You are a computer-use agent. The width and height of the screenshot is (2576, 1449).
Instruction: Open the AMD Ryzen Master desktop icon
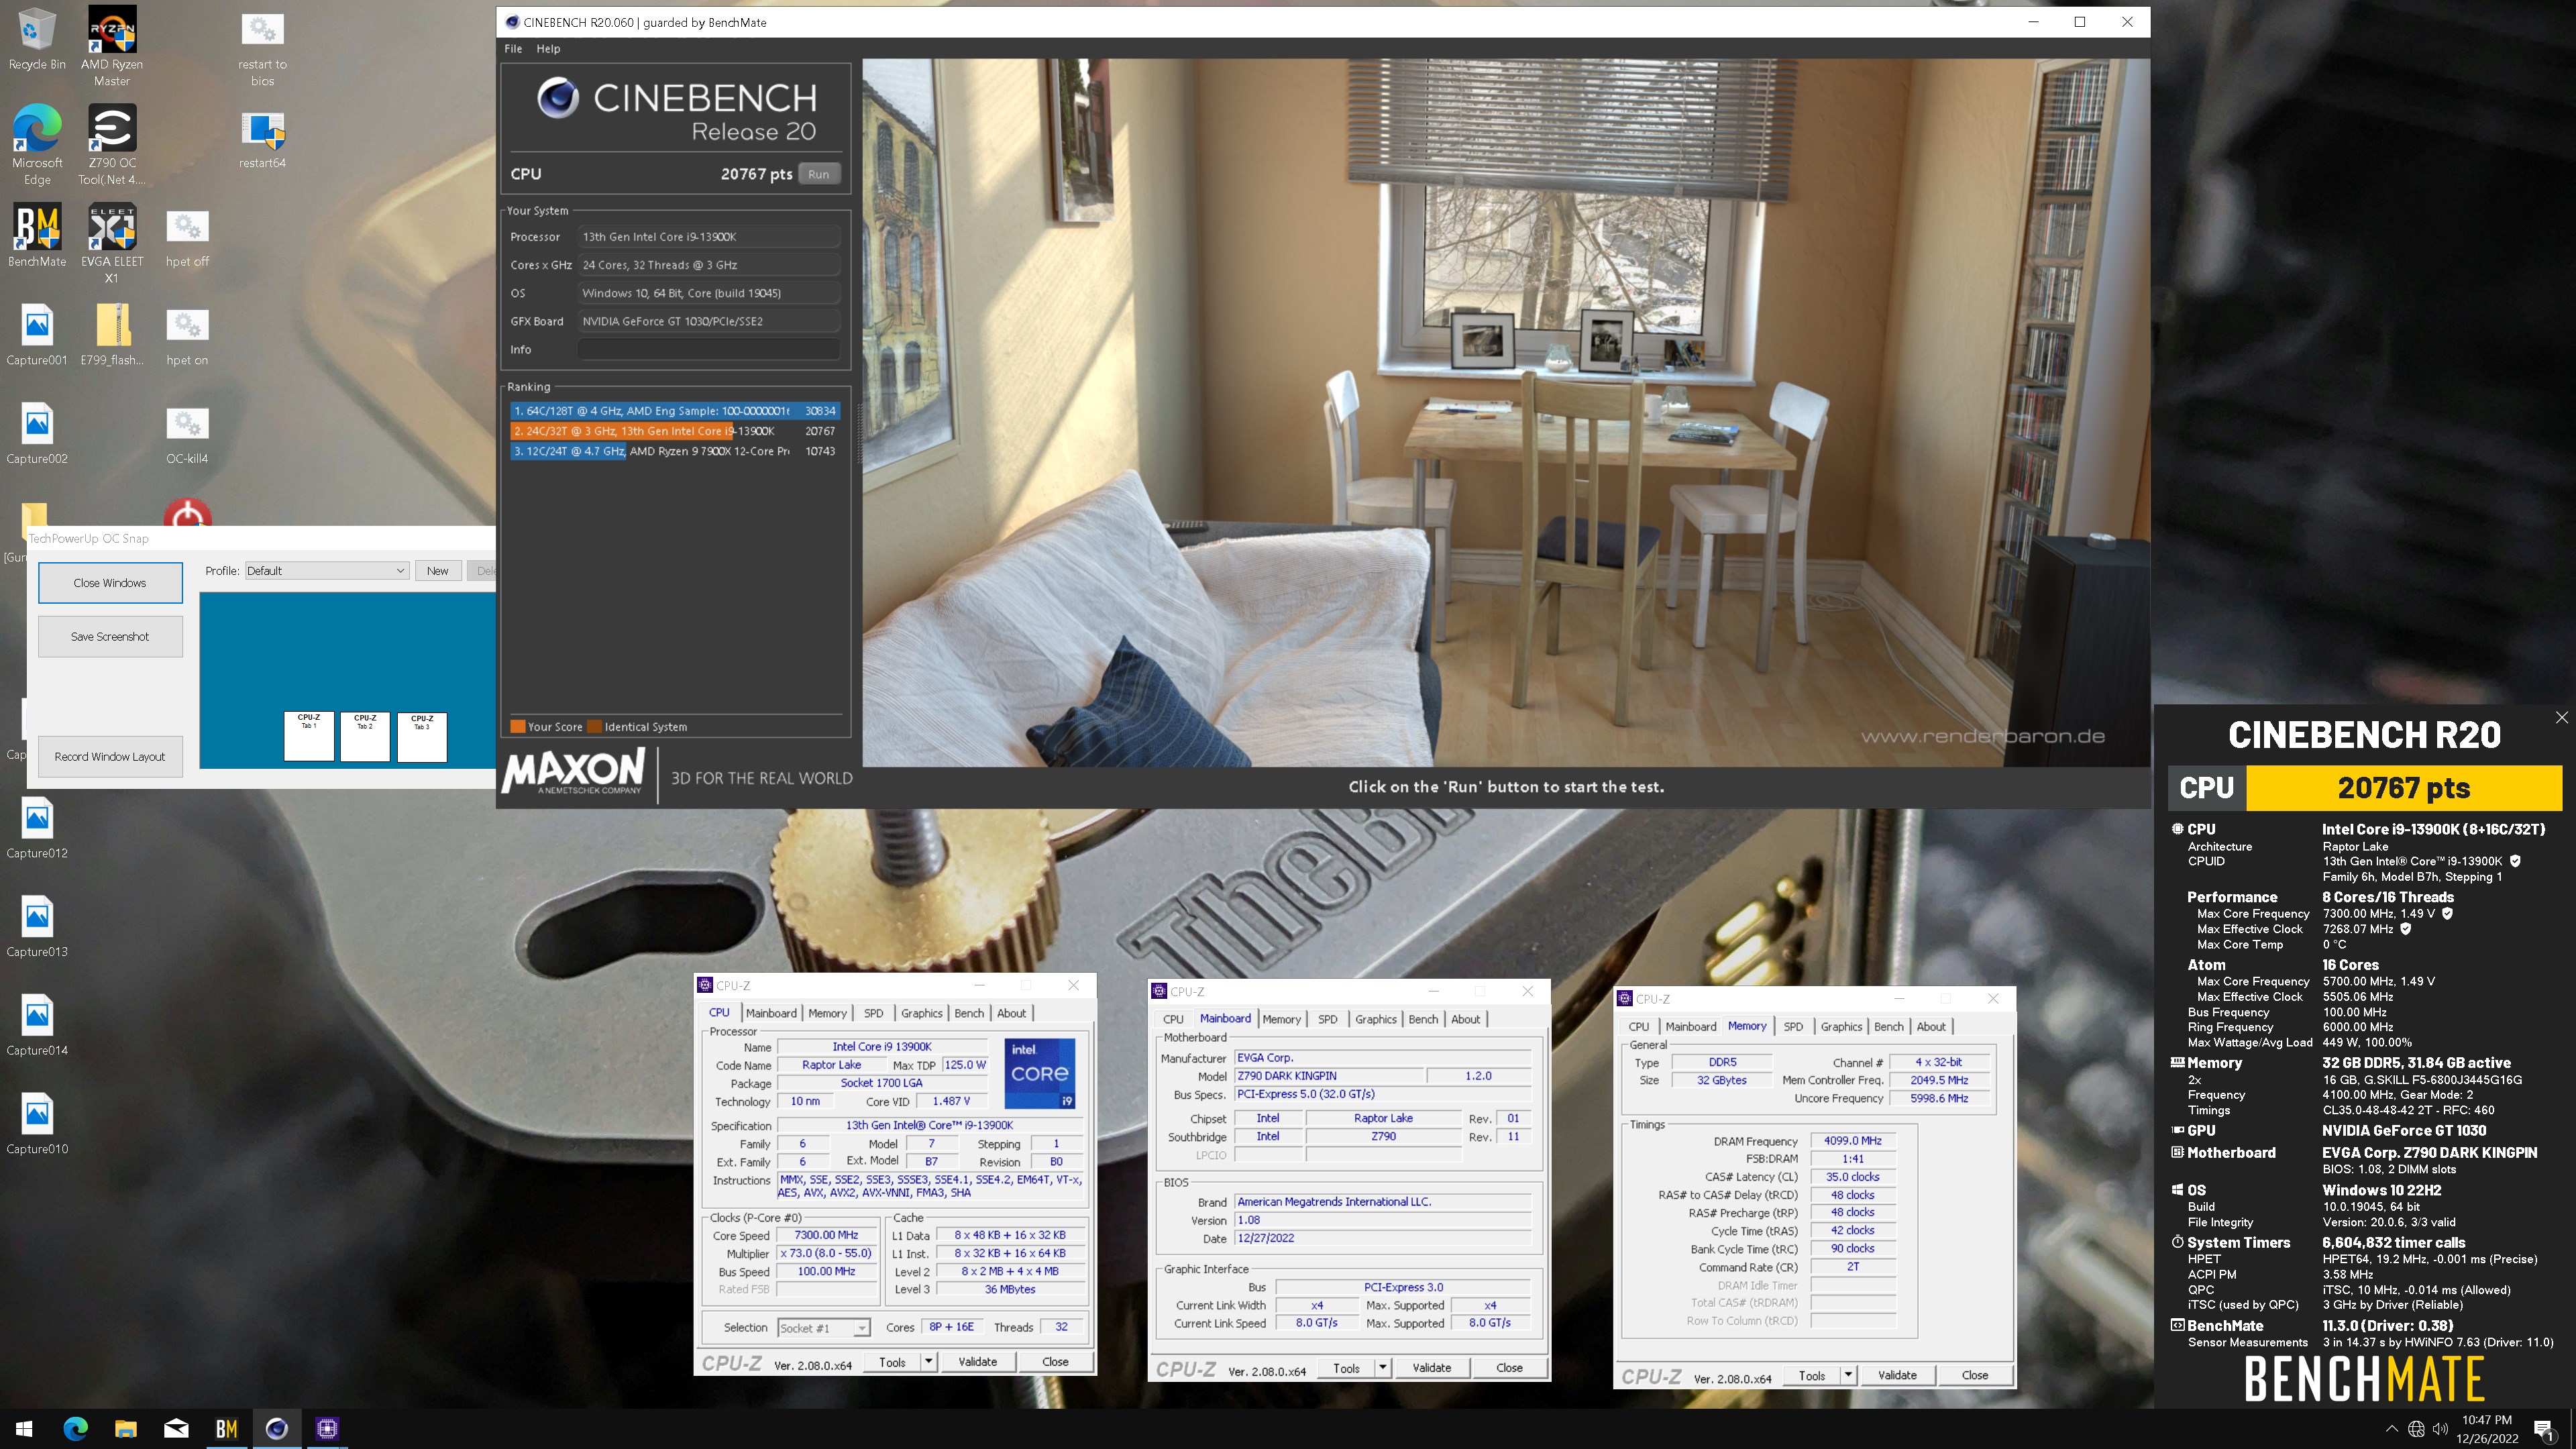[112, 46]
